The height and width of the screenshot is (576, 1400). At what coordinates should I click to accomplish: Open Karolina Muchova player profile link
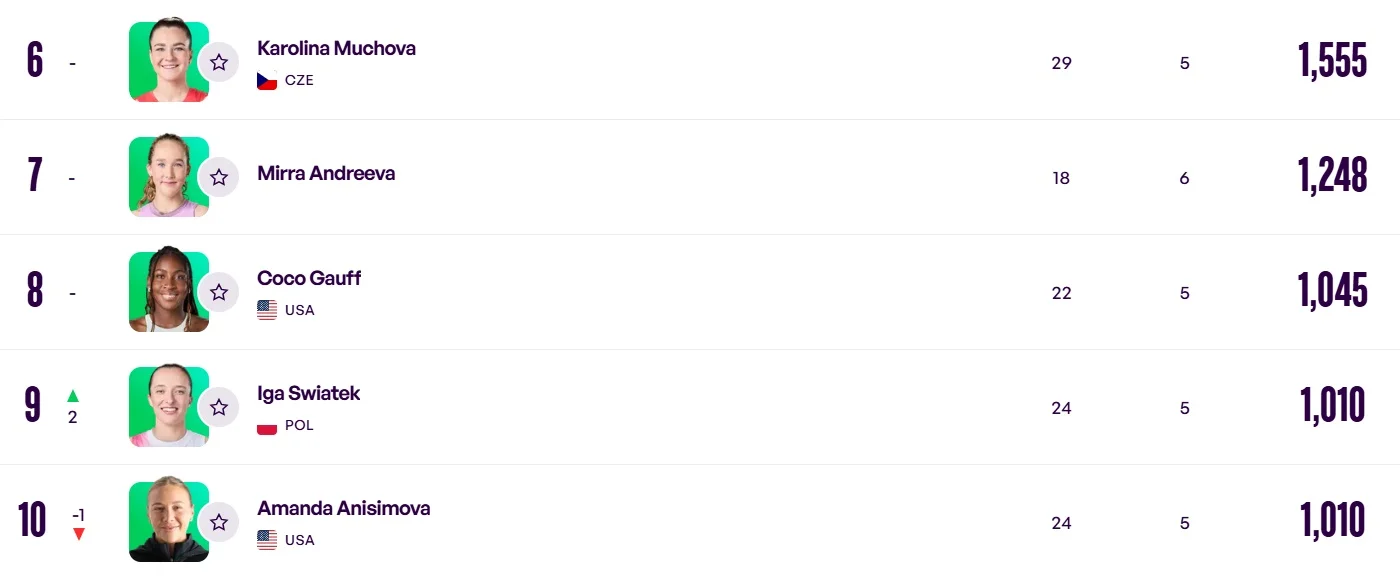click(x=336, y=48)
